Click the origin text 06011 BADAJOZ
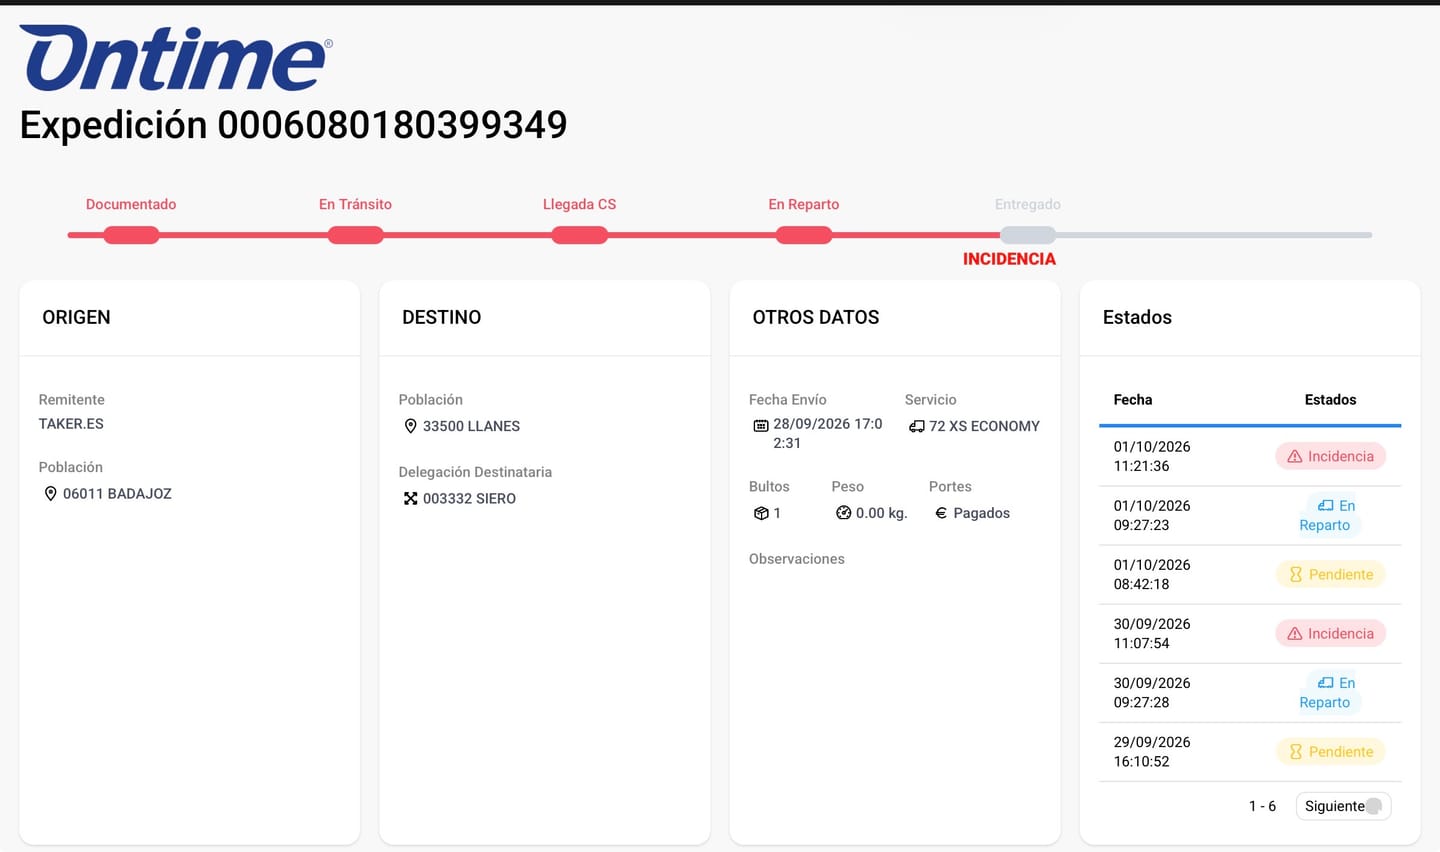 coord(117,494)
